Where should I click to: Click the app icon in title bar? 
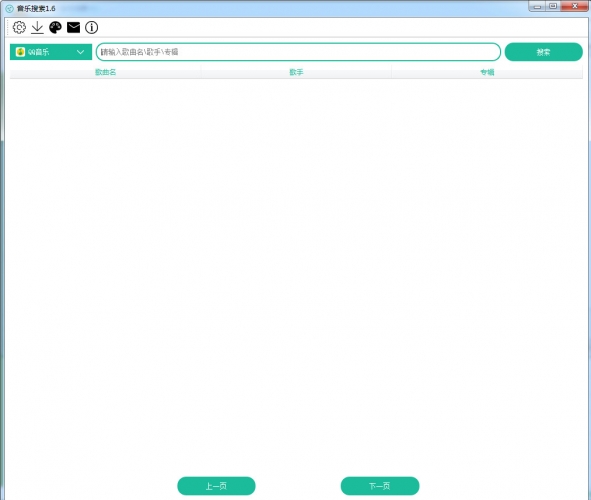click(10, 8)
